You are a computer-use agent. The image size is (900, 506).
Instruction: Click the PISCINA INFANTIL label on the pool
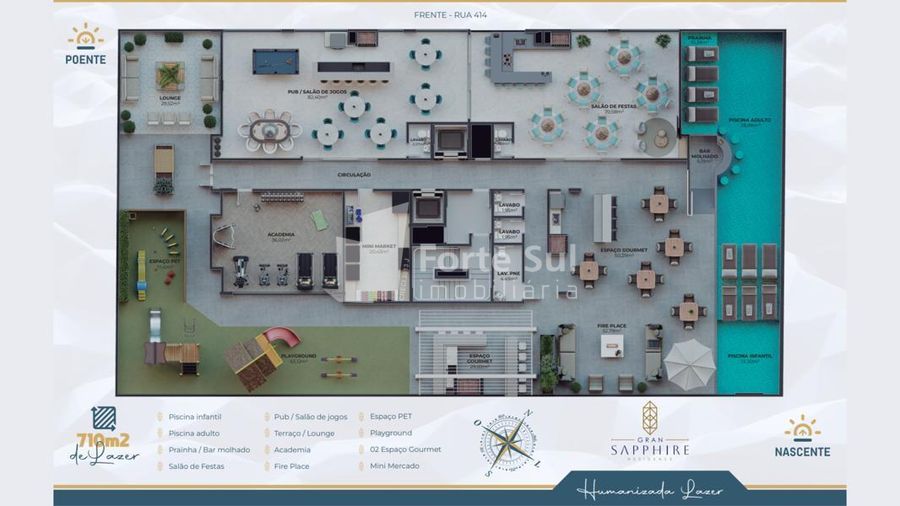tap(749, 356)
